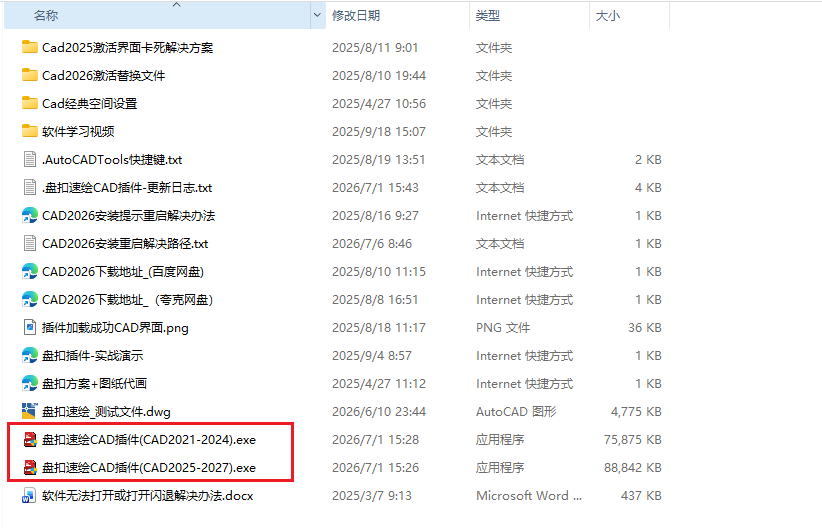The image size is (822, 528).
Task: Select file name .盘扣速绘CAD插件-更新日志.txt
Action: point(127,188)
